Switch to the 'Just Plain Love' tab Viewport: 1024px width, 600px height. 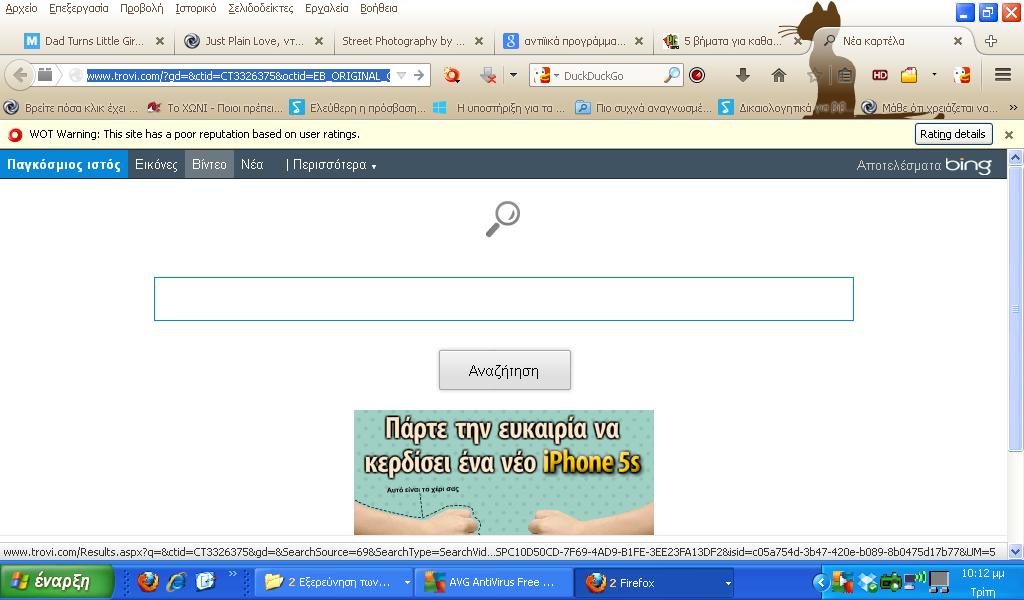click(x=253, y=40)
